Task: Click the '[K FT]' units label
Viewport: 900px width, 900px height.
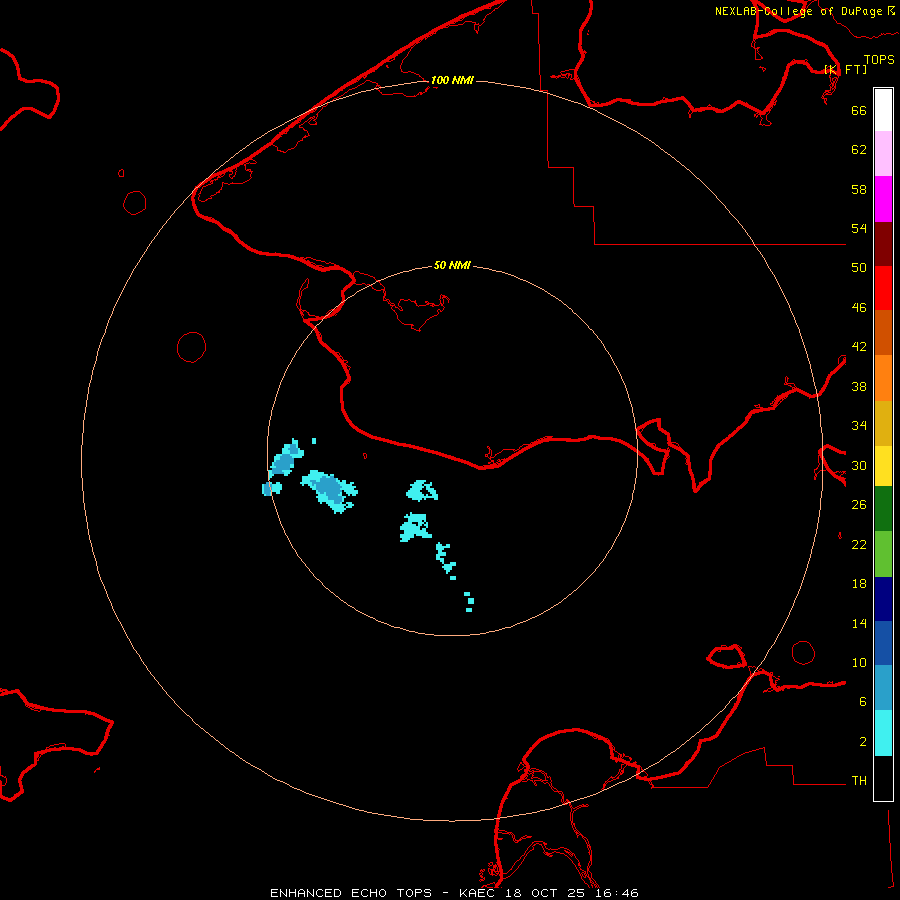Action: [x=846, y=69]
